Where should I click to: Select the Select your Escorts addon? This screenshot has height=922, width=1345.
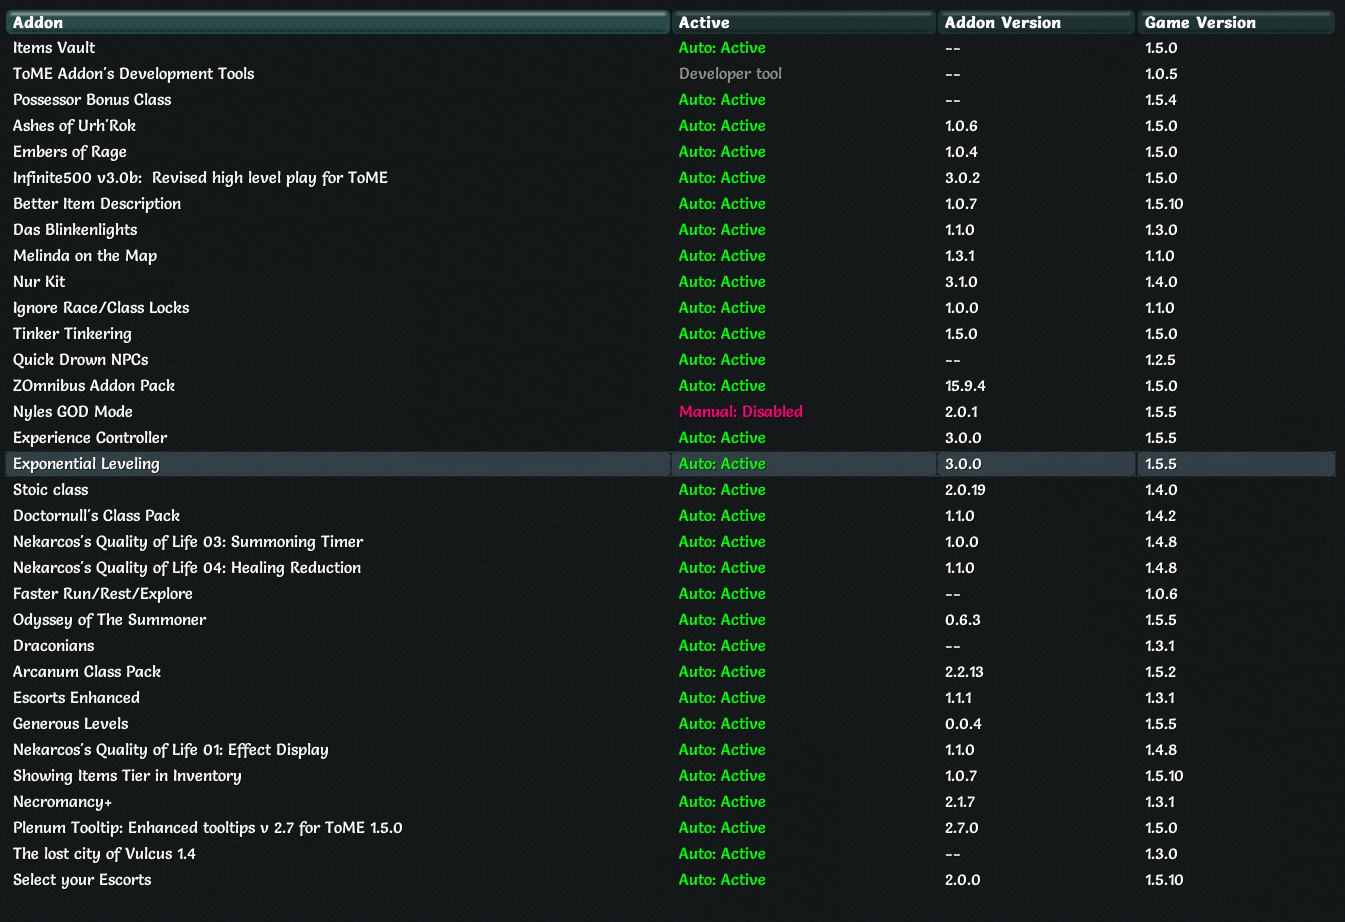point(82,880)
